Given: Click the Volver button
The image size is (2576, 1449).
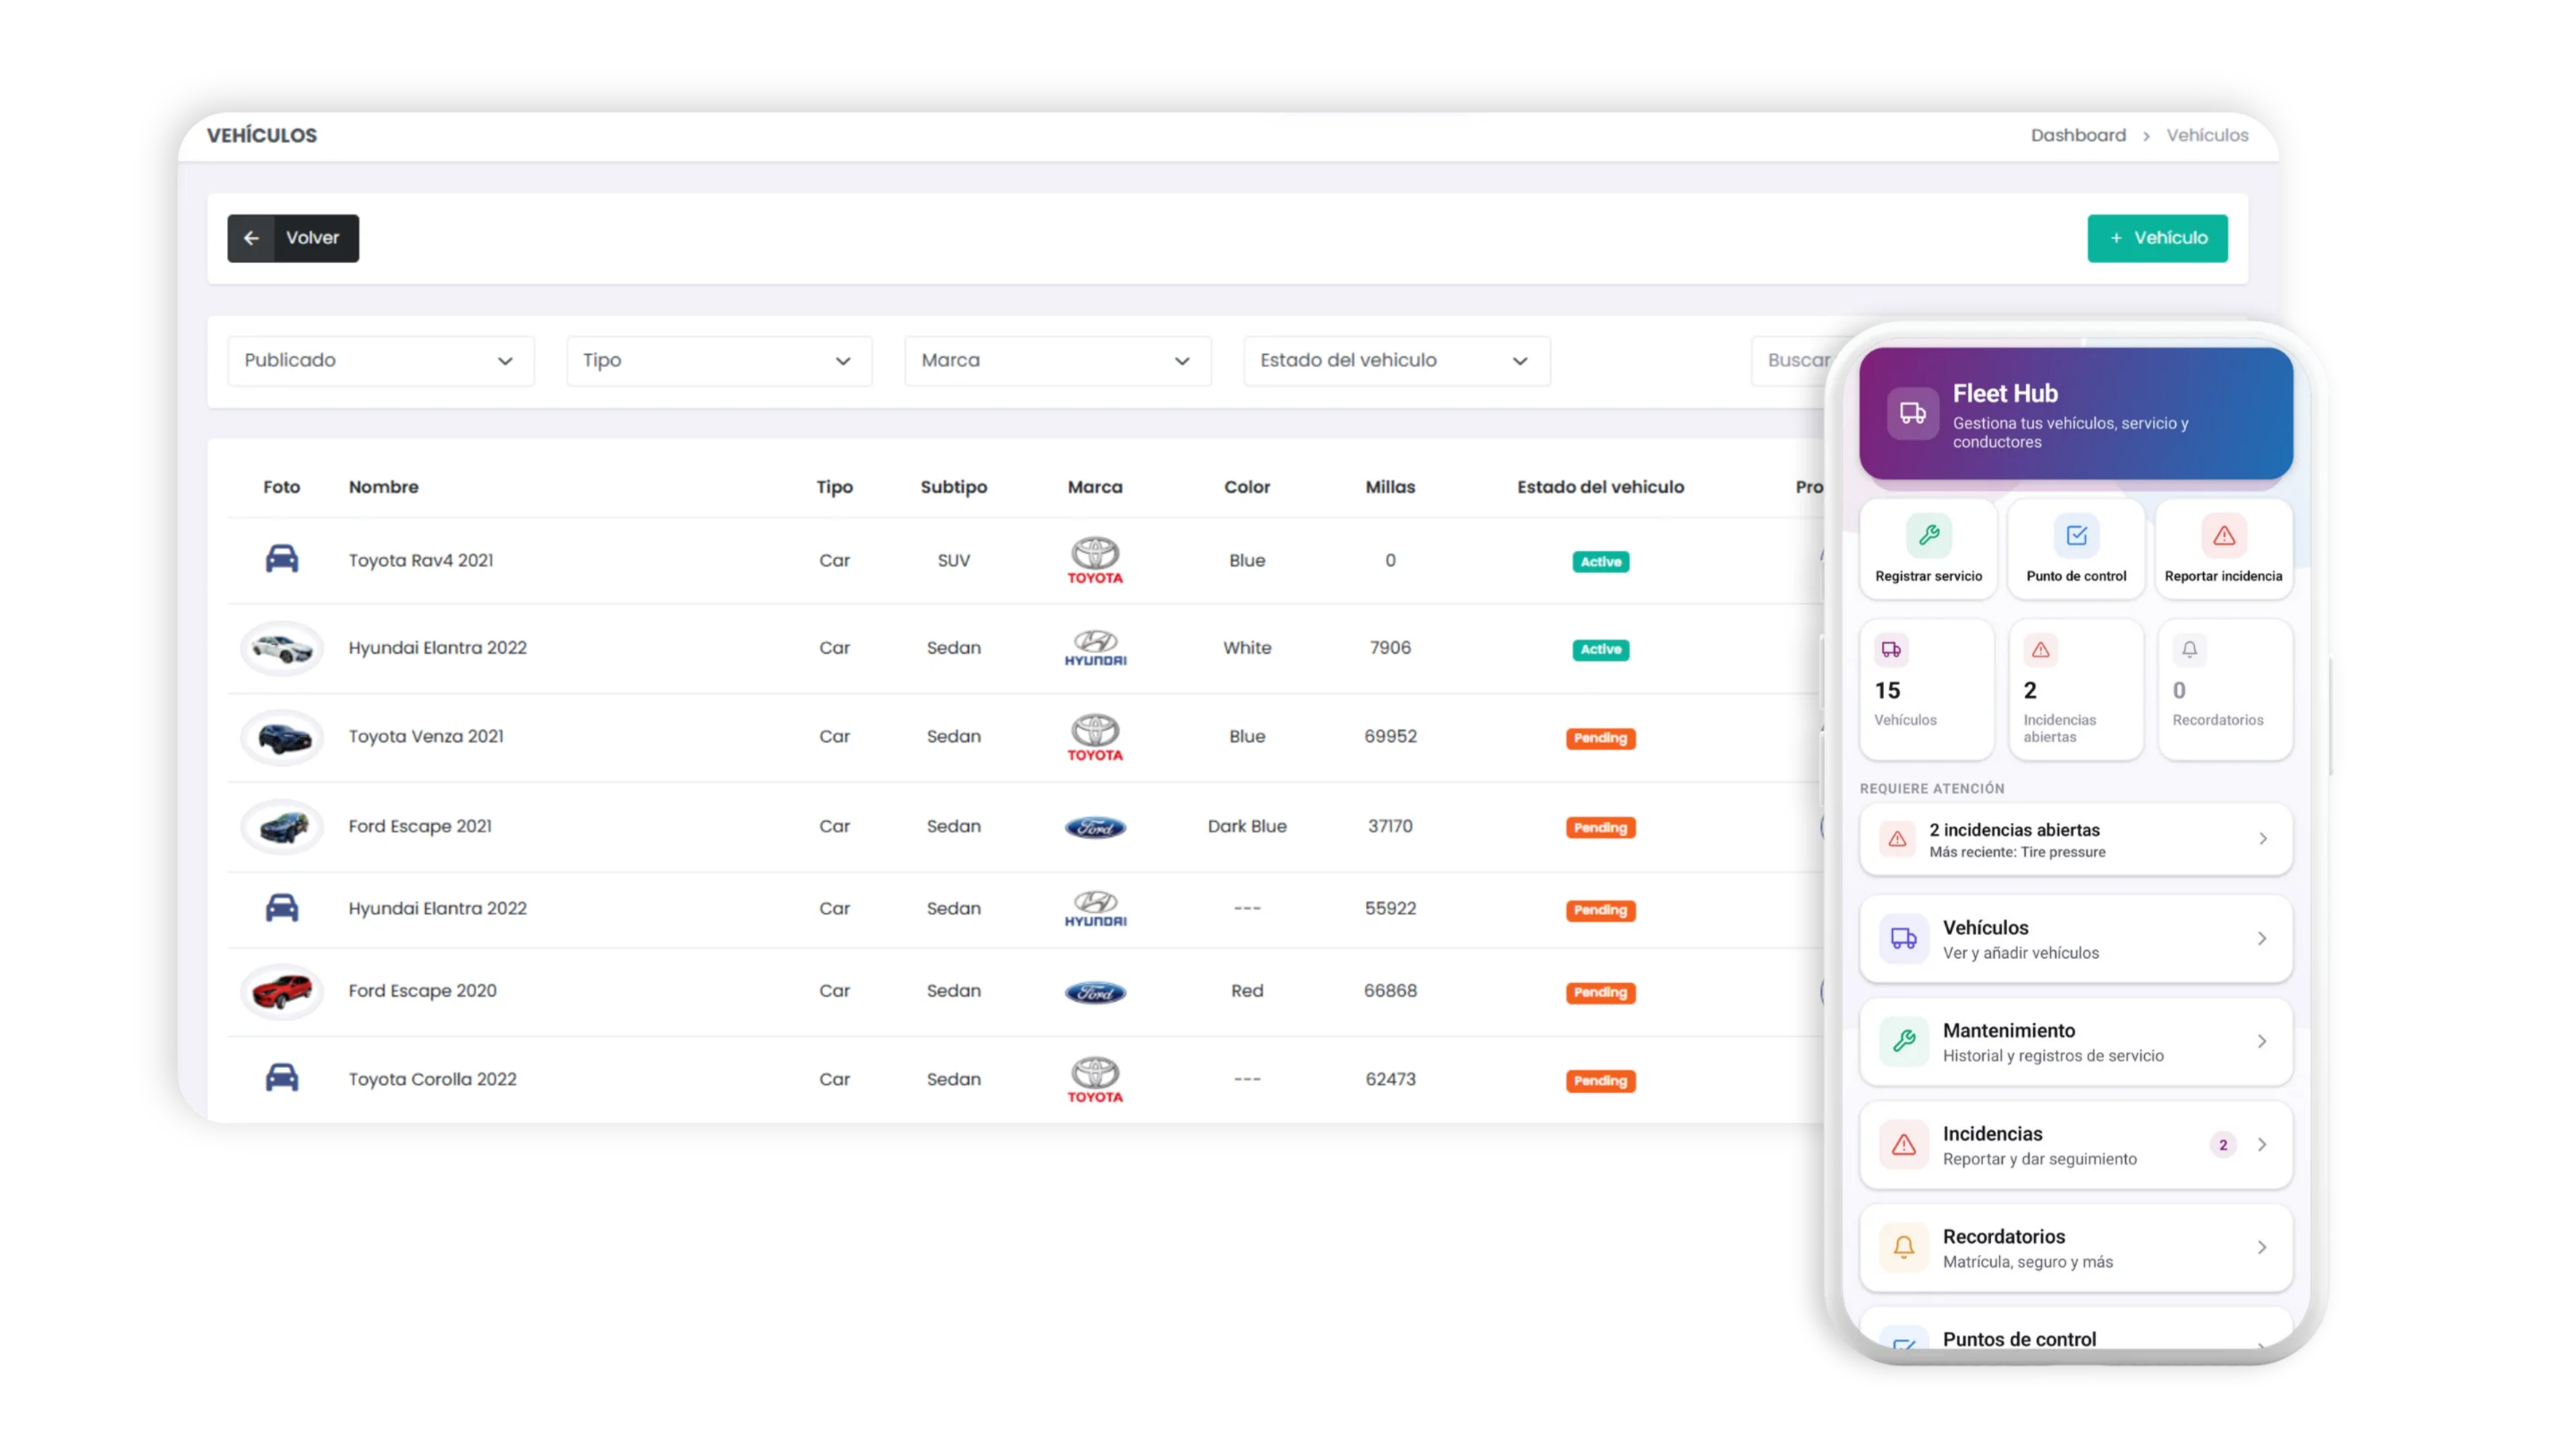Looking at the screenshot, I should [292, 238].
